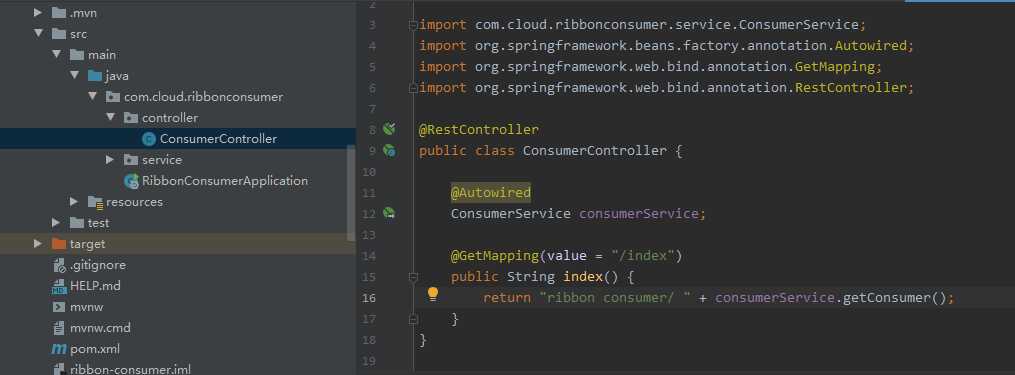Viewport: 1015px width, 375px height.
Task: Click the Autowired import on line 4
Action: pyautogui.click(x=870, y=46)
